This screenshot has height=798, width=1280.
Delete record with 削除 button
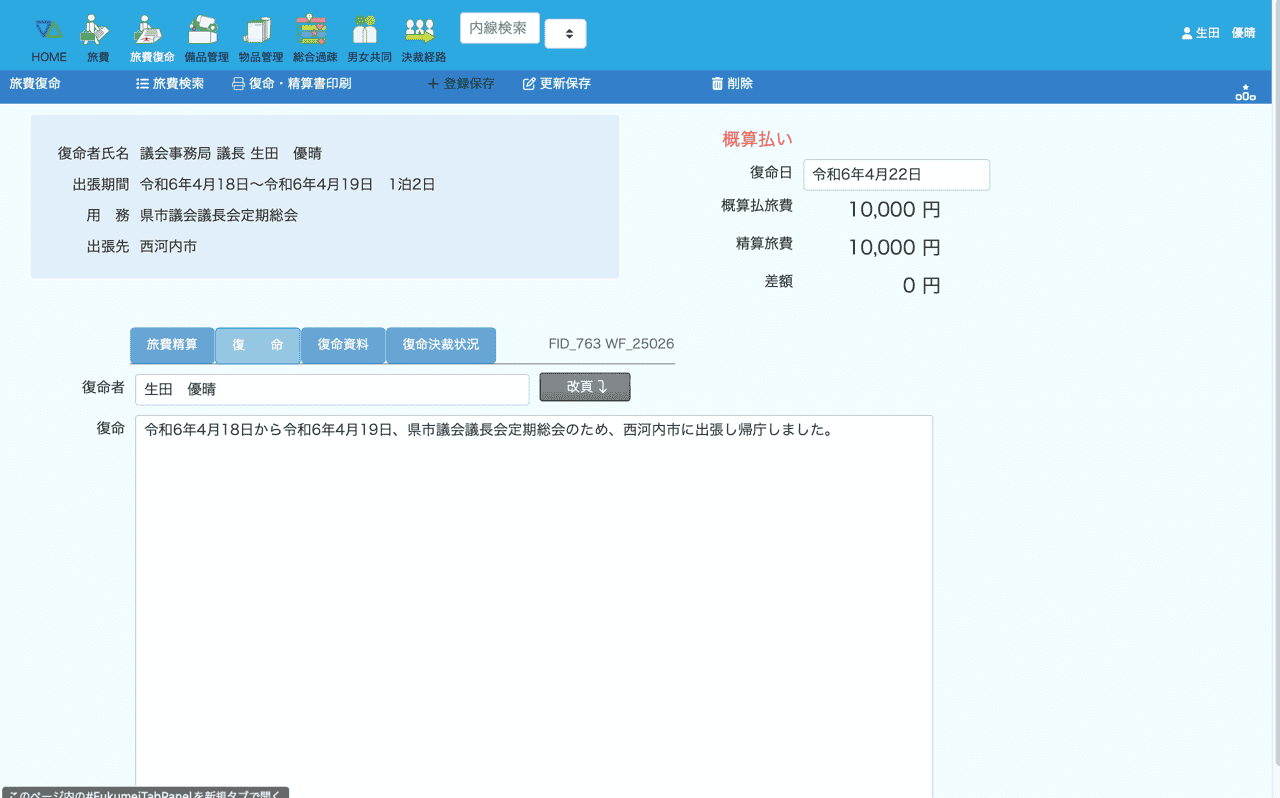732,84
